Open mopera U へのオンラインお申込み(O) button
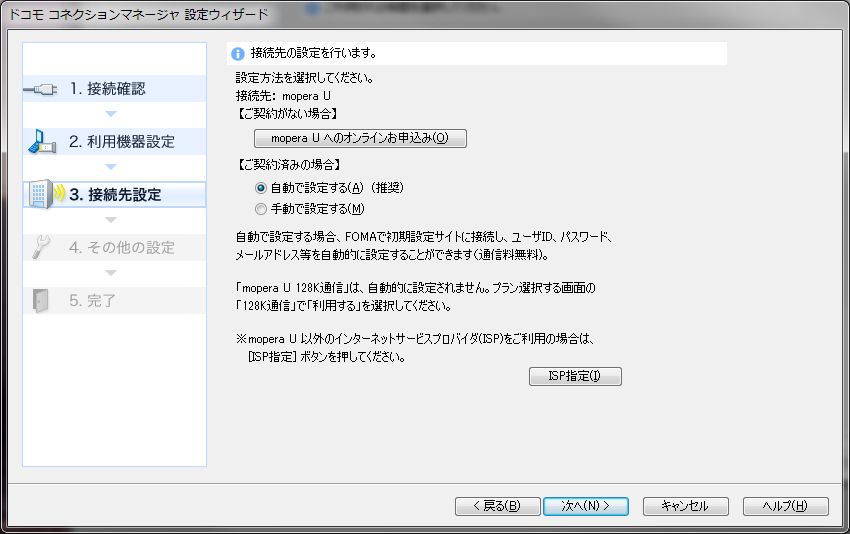850x534 pixels. pyautogui.click(x=360, y=138)
